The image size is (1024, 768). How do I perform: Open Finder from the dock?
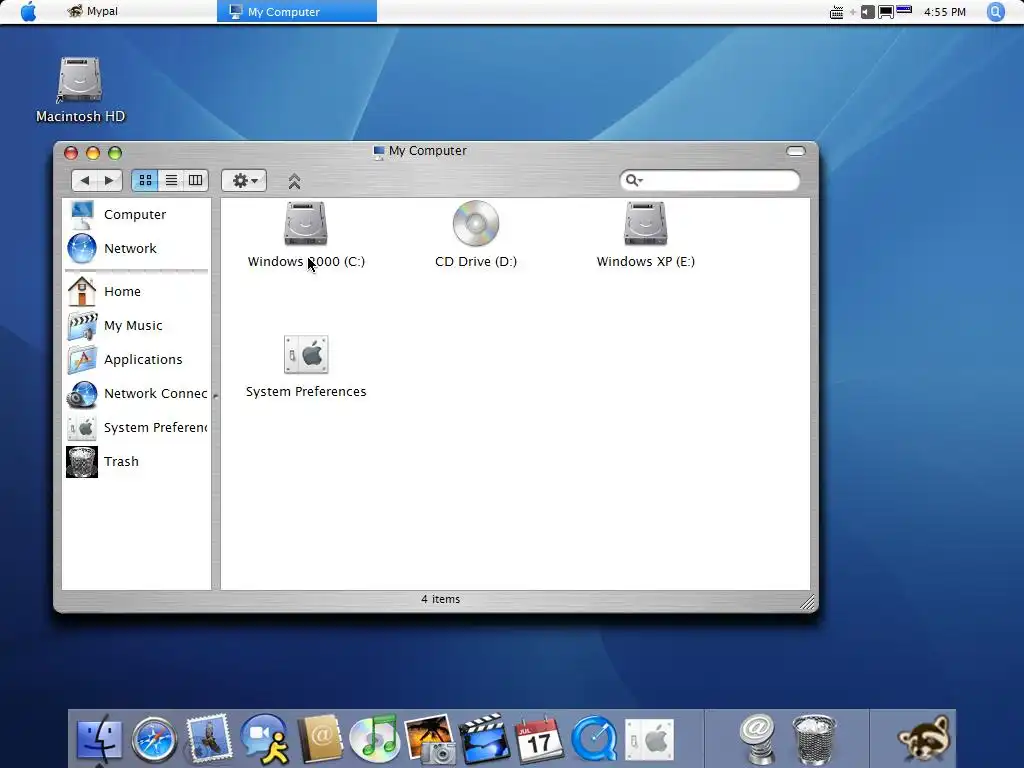[99, 740]
